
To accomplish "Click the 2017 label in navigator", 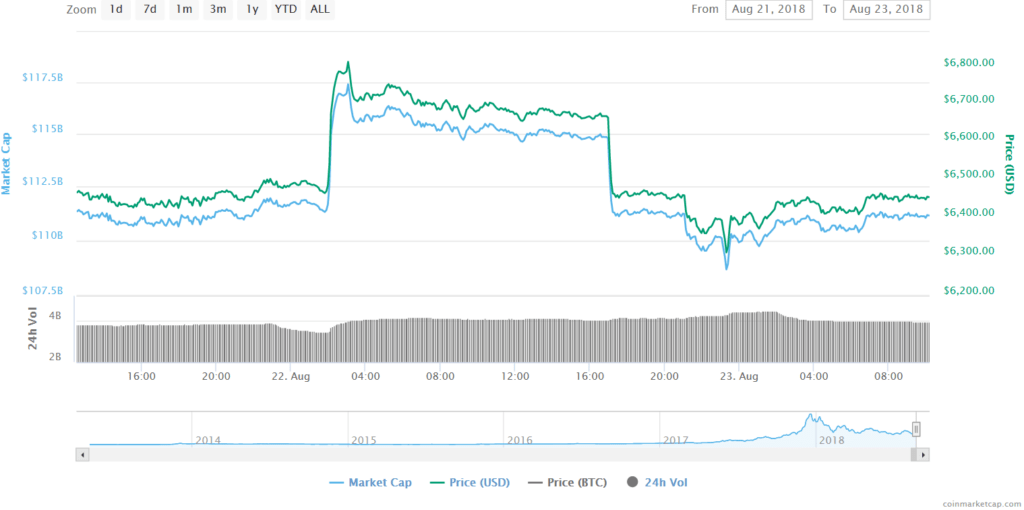I will click(676, 440).
